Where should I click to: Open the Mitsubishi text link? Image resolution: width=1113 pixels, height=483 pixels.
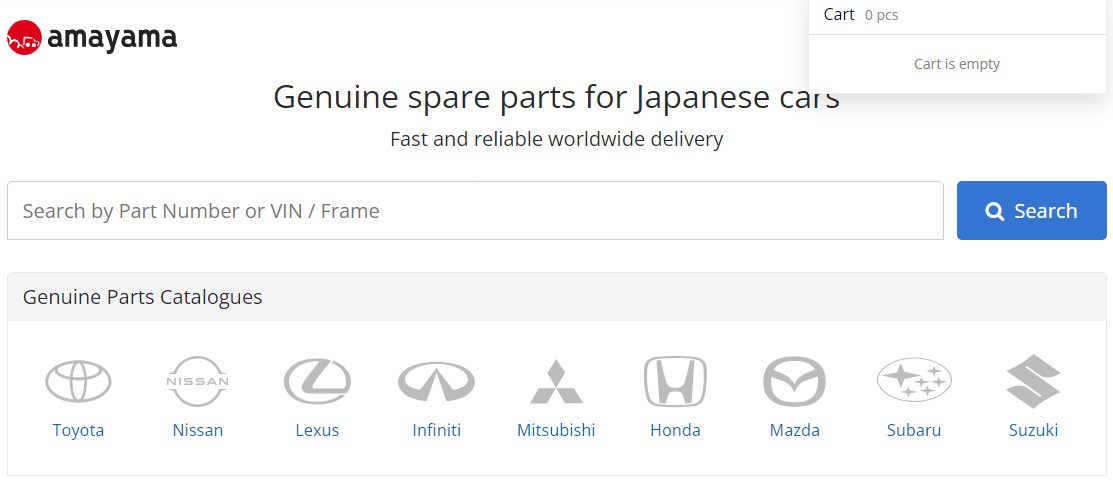click(556, 430)
